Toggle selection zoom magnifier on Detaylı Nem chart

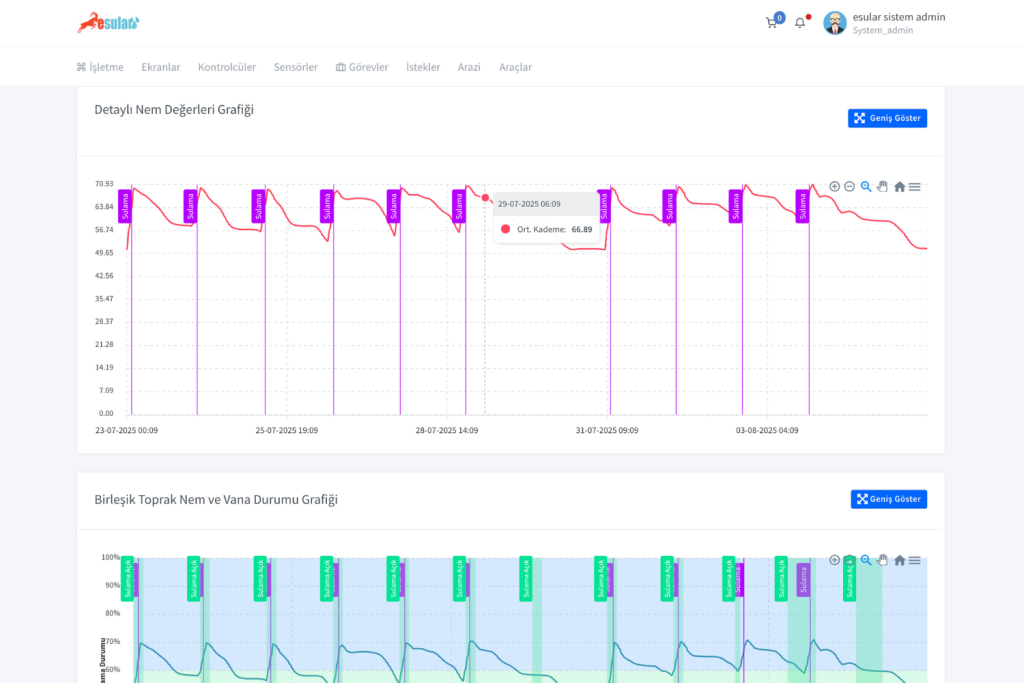(x=866, y=187)
